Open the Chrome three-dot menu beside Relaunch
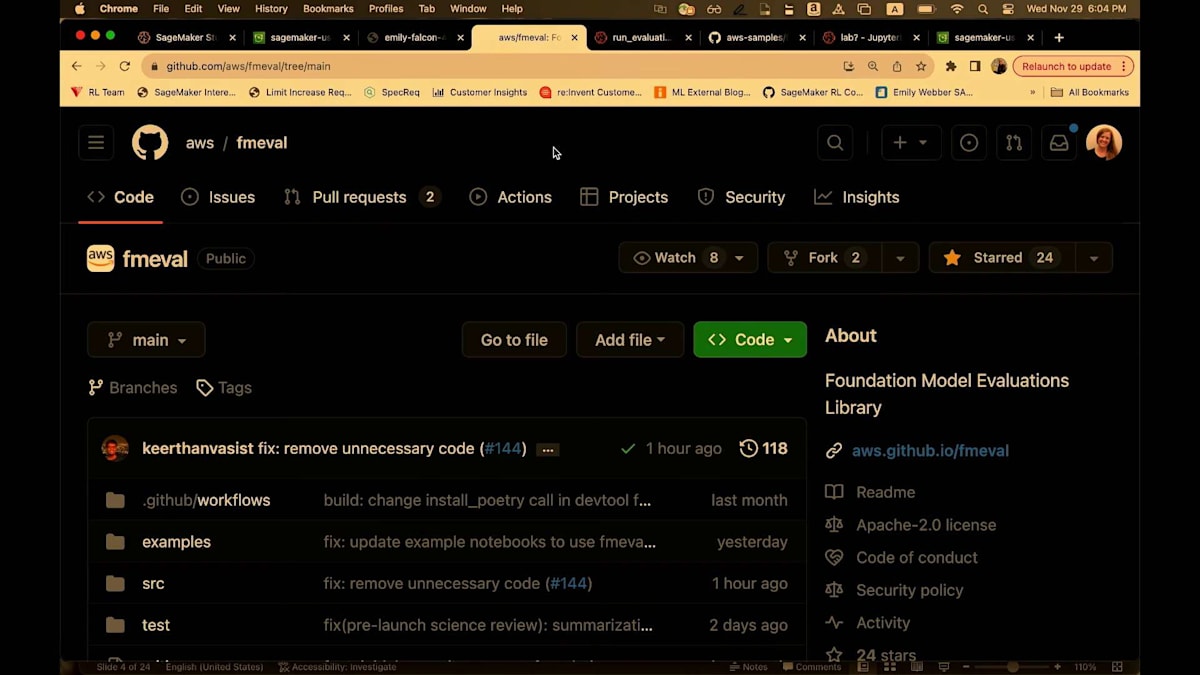 tap(1124, 66)
